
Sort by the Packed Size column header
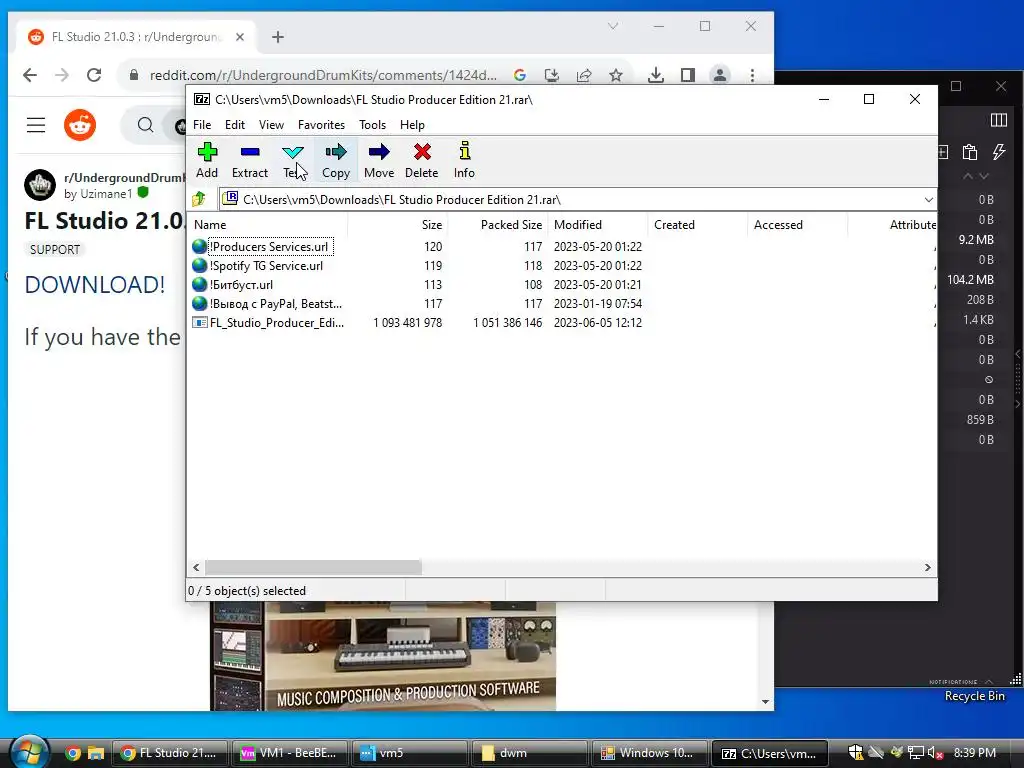tap(498, 225)
